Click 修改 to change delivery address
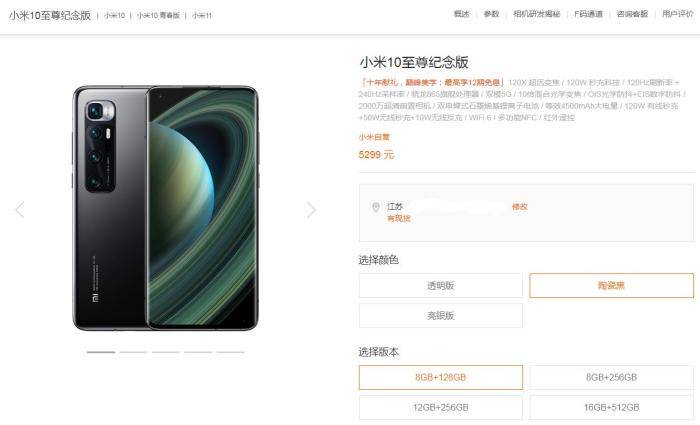This screenshot has width=700, height=425. pos(520,207)
